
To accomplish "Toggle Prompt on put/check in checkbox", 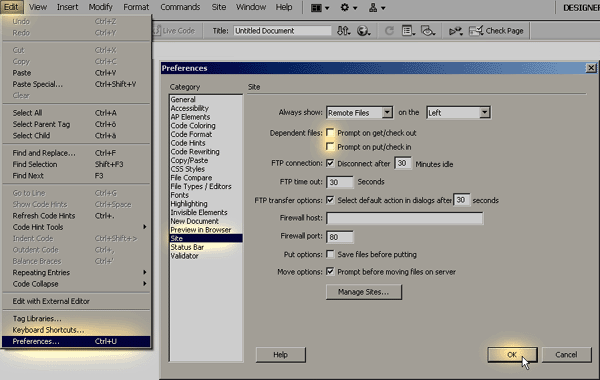I will [330, 147].
